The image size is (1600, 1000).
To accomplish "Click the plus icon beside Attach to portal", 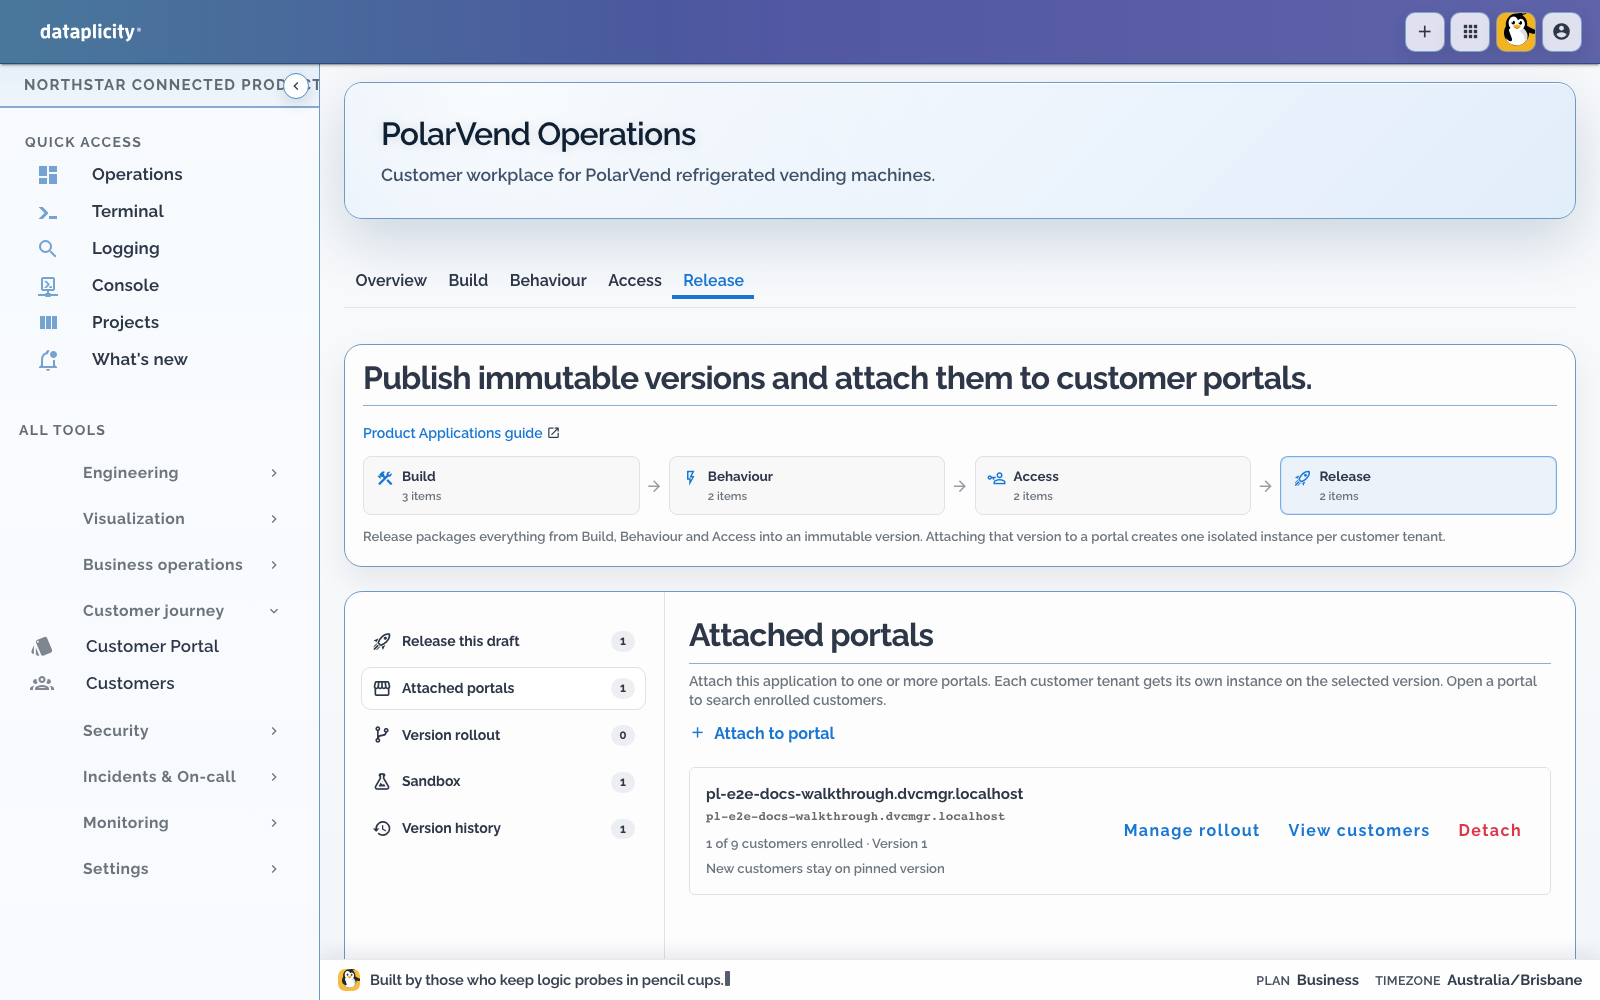I will (698, 733).
